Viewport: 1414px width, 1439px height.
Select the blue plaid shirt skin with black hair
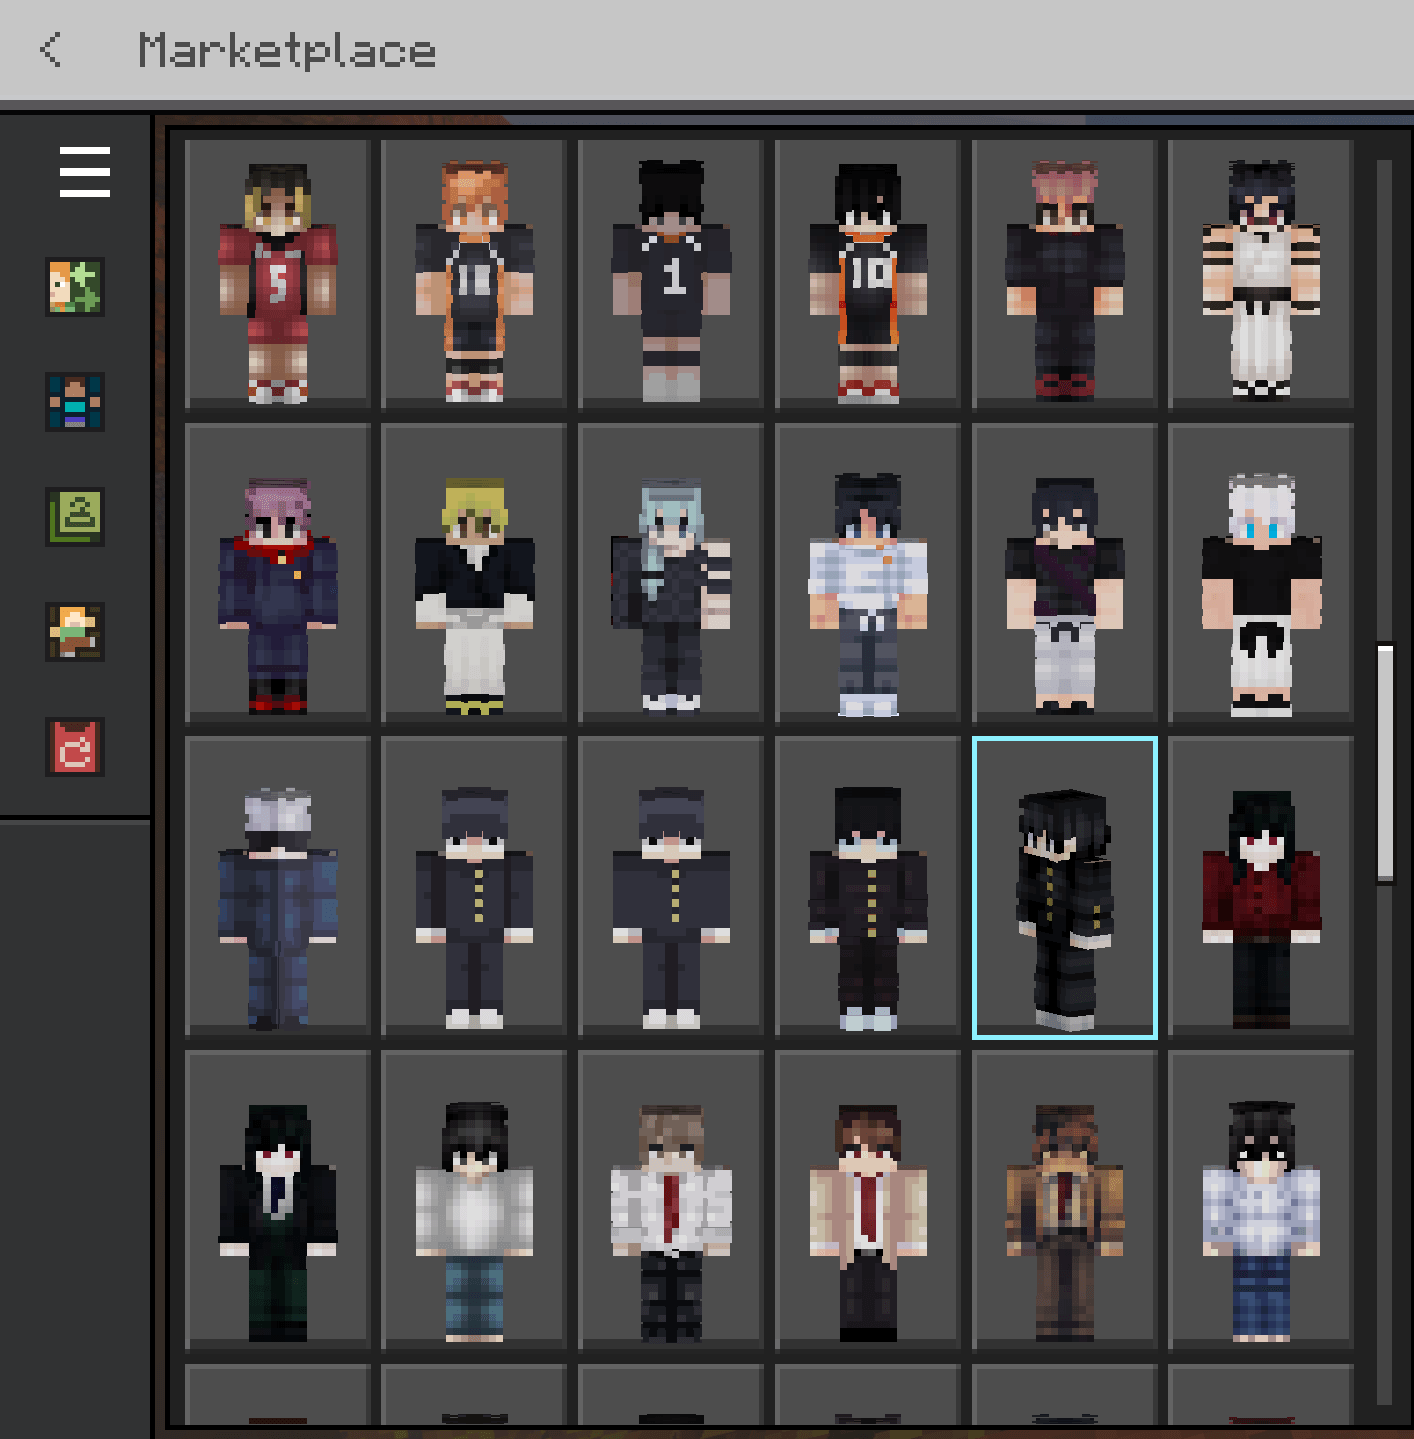[x=1261, y=1201]
